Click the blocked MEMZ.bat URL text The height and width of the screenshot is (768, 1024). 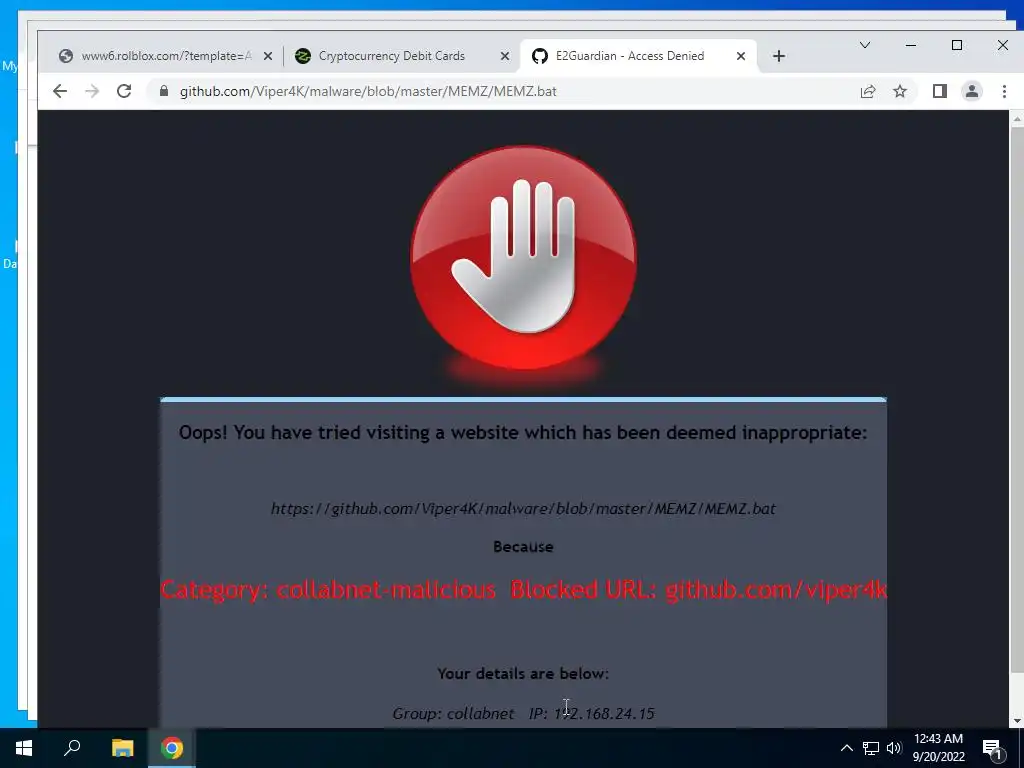coord(523,509)
